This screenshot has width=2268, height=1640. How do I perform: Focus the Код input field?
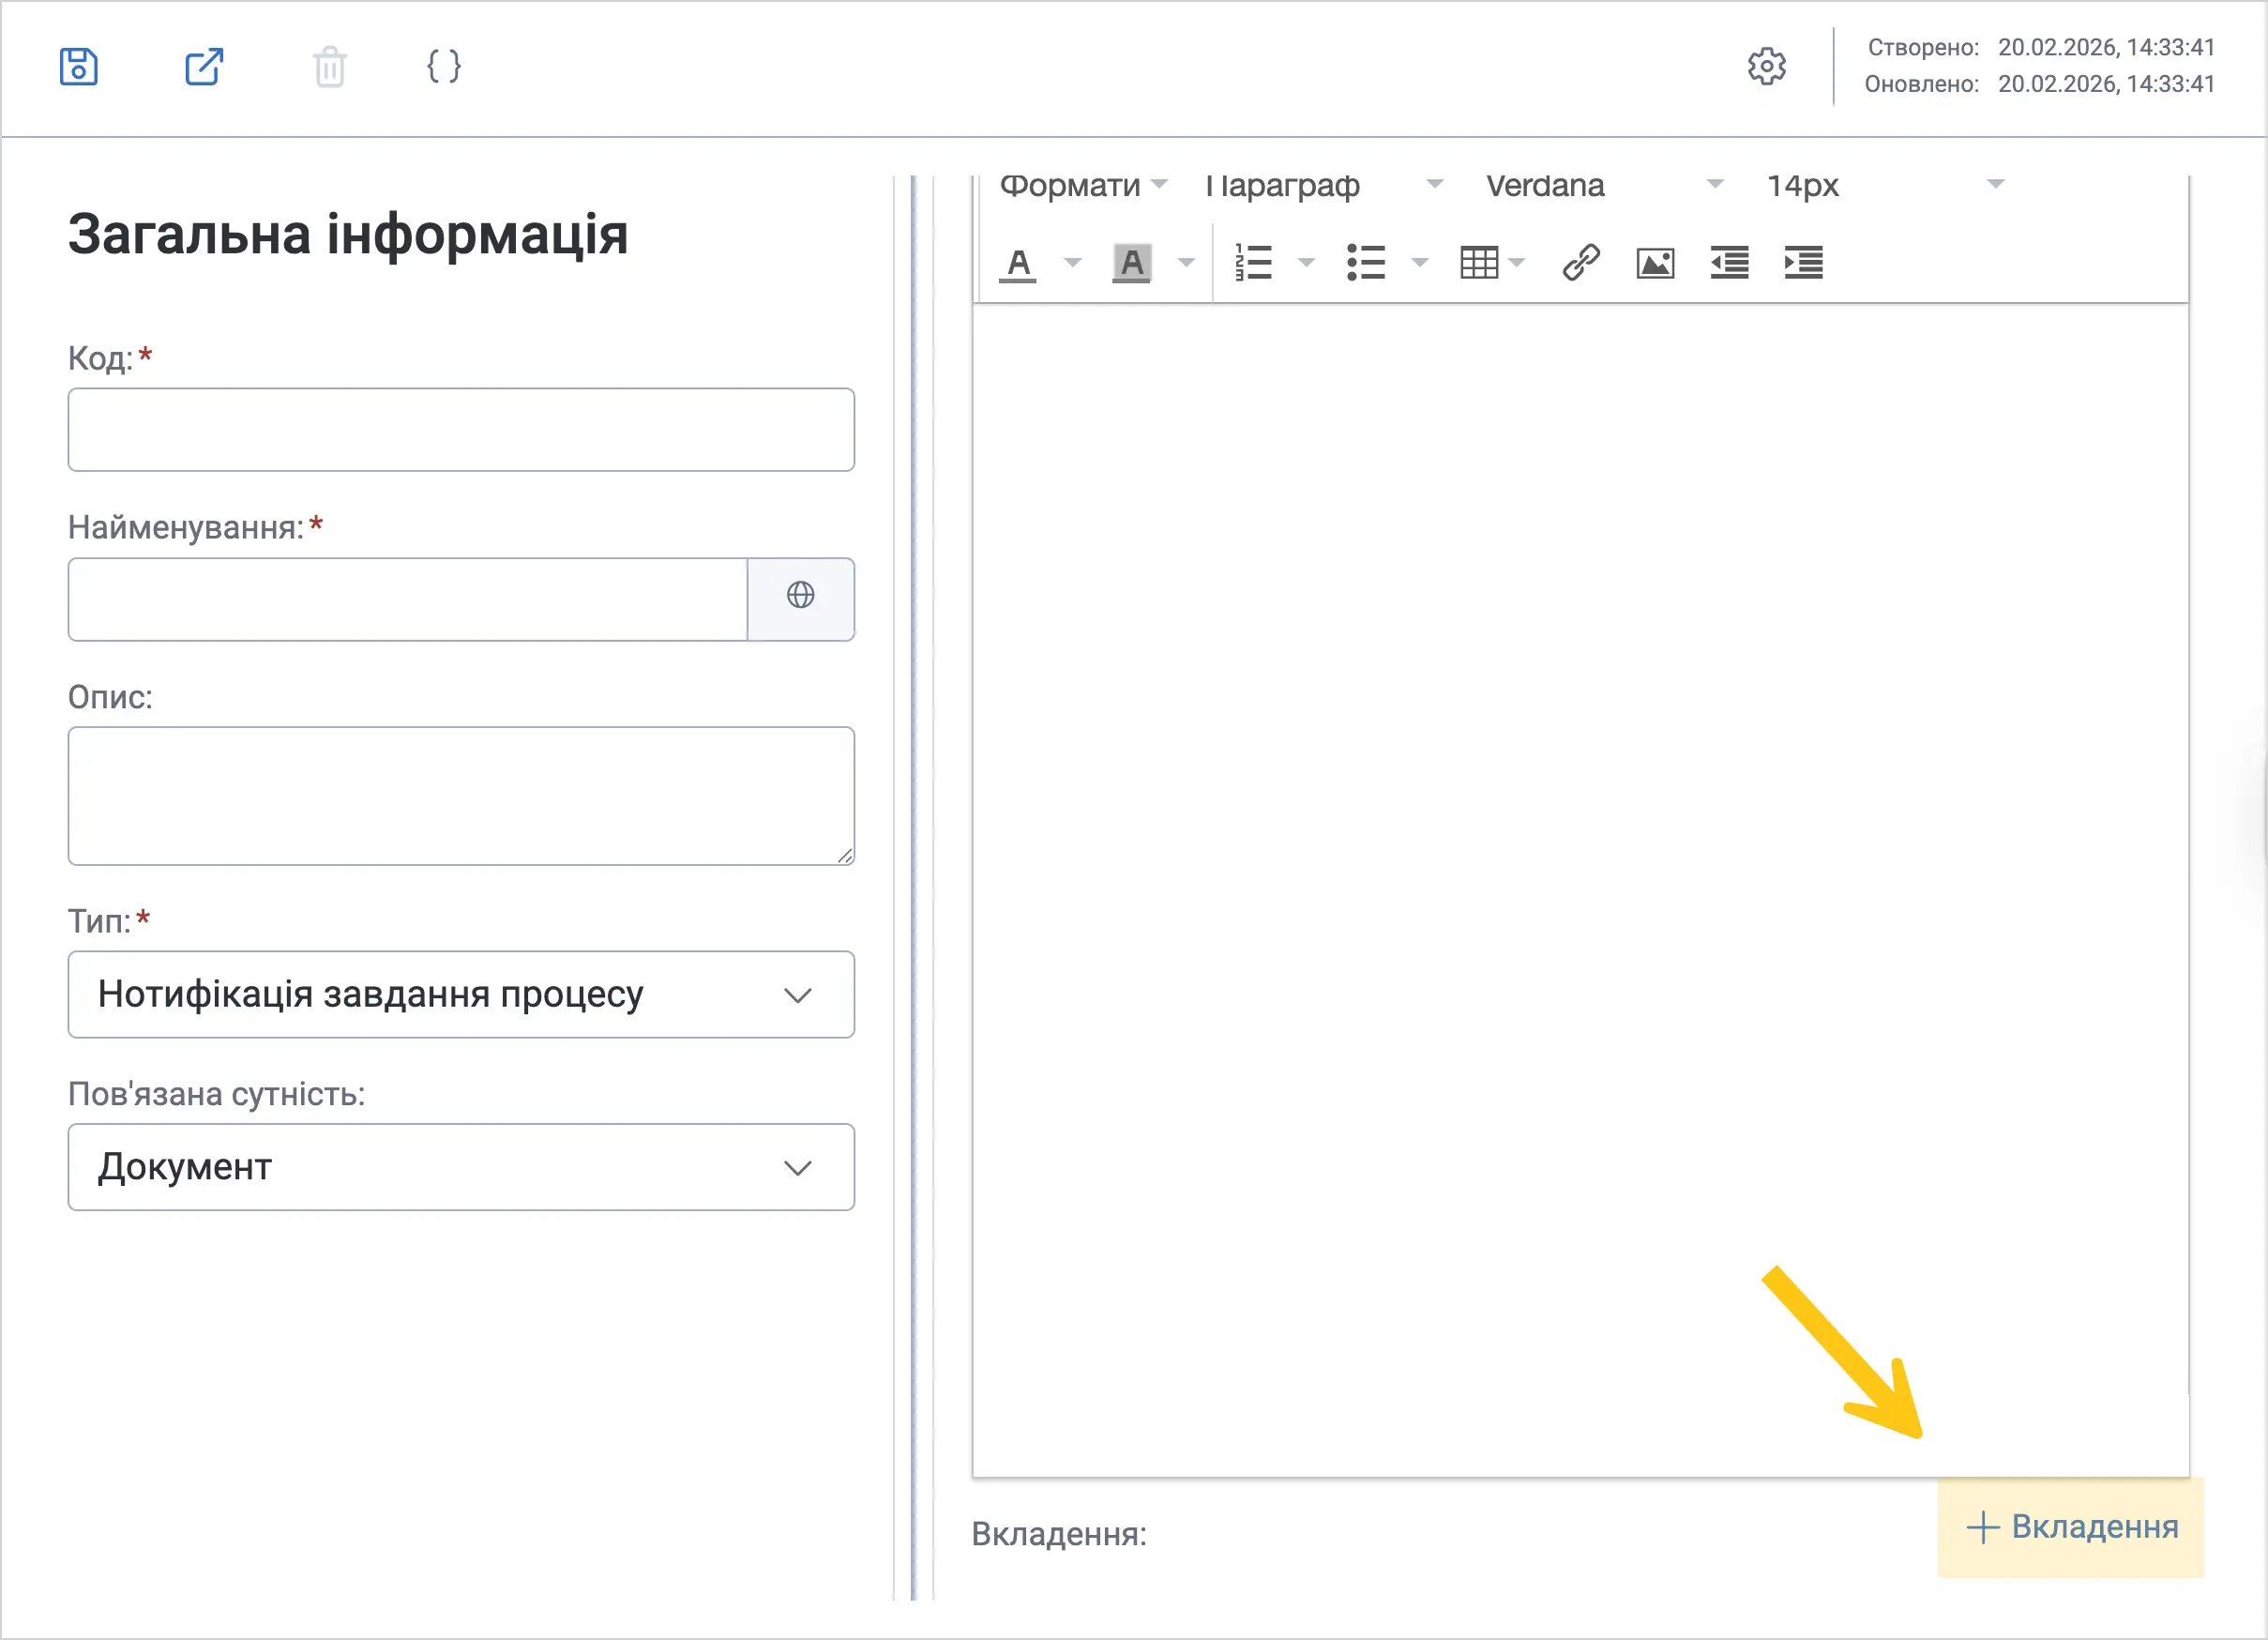coord(461,430)
